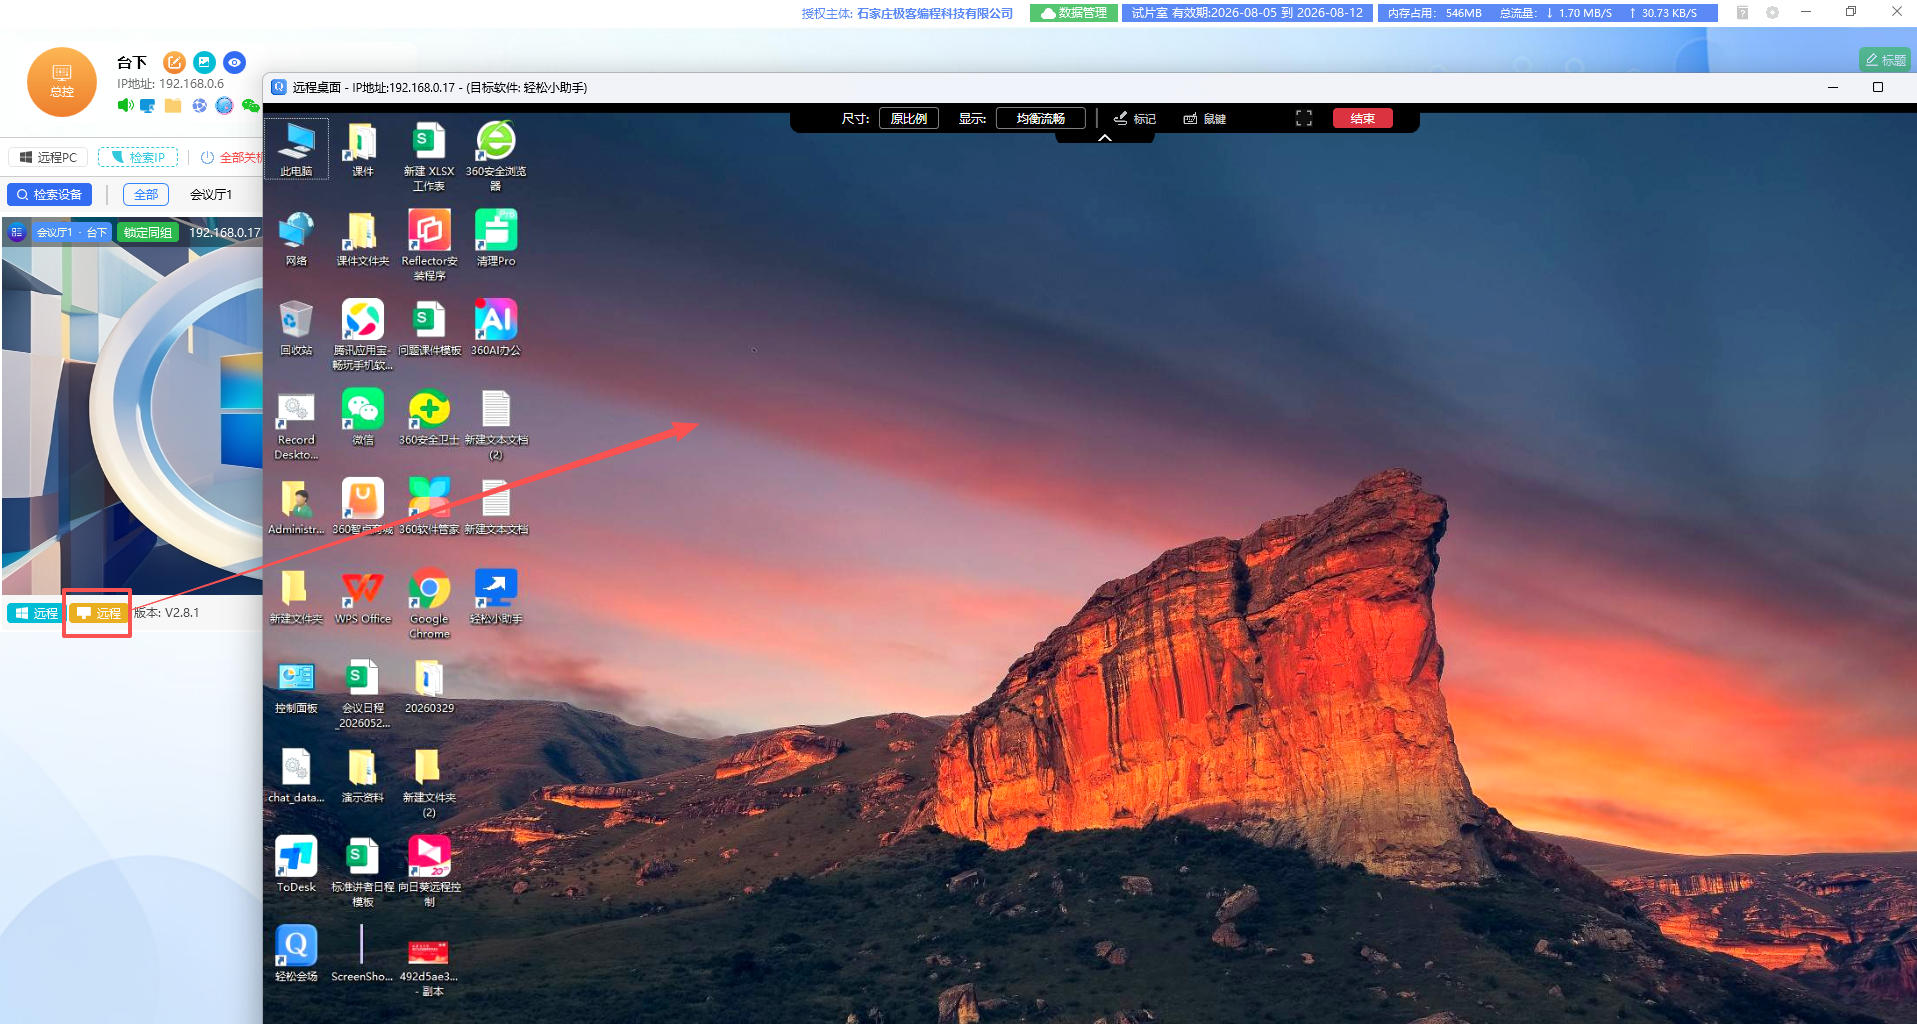Screen dimensions: 1917x1024
Task: Click the green 锁定同组 badge
Action: pyautogui.click(x=148, y=232)
